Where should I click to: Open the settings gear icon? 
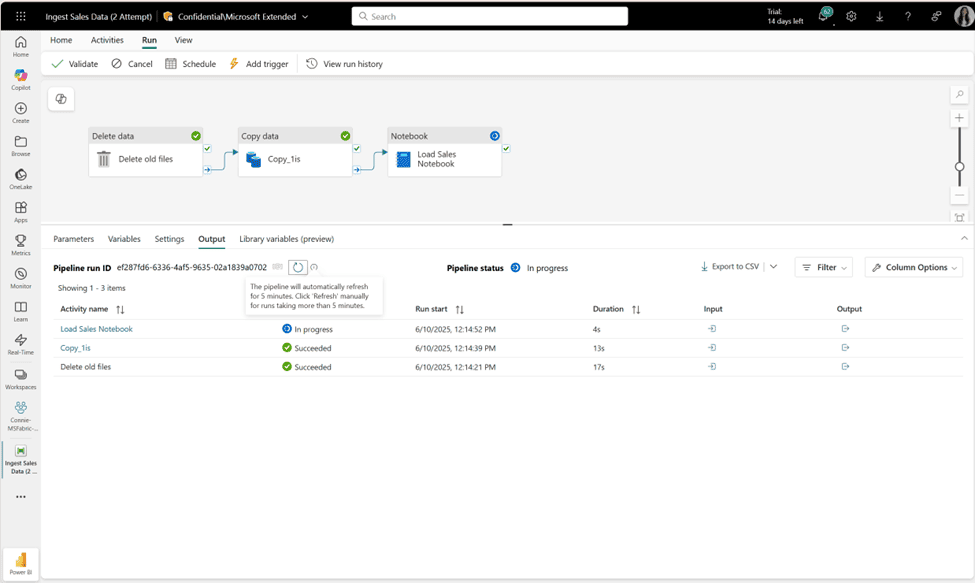851,16
